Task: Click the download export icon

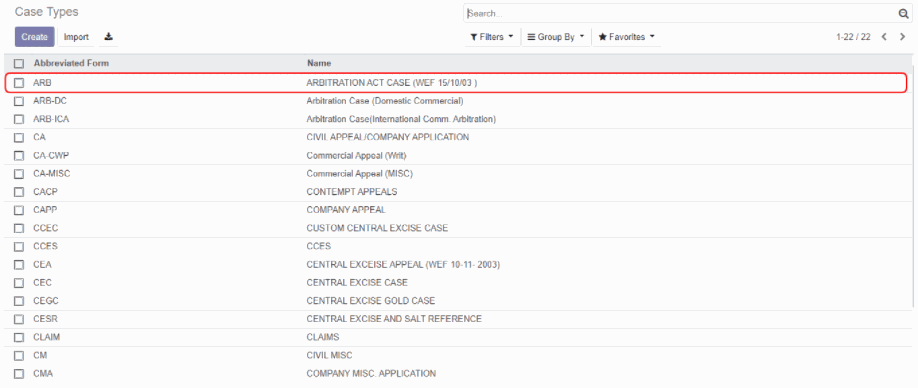Action: pos(108,36)
